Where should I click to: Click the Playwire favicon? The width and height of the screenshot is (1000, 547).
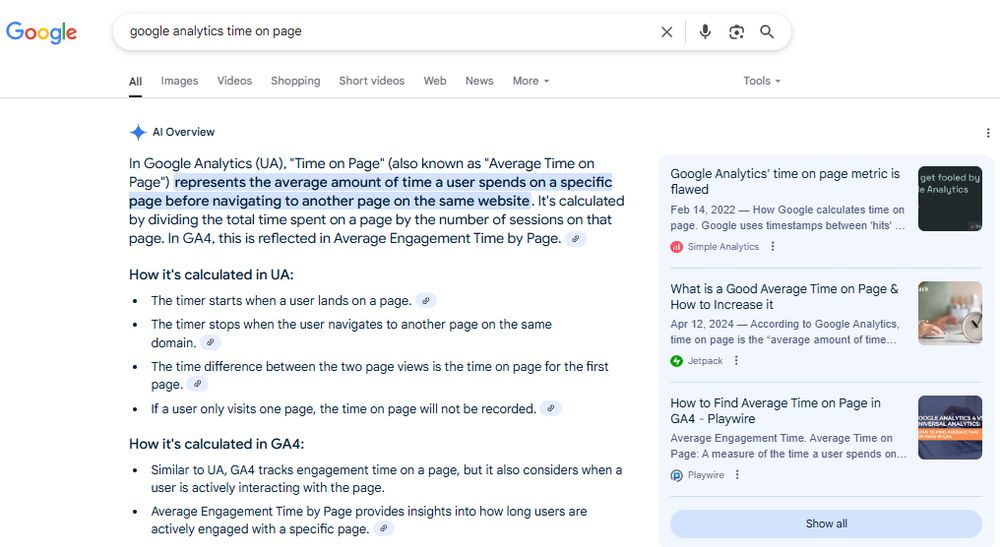coord(677,475)
